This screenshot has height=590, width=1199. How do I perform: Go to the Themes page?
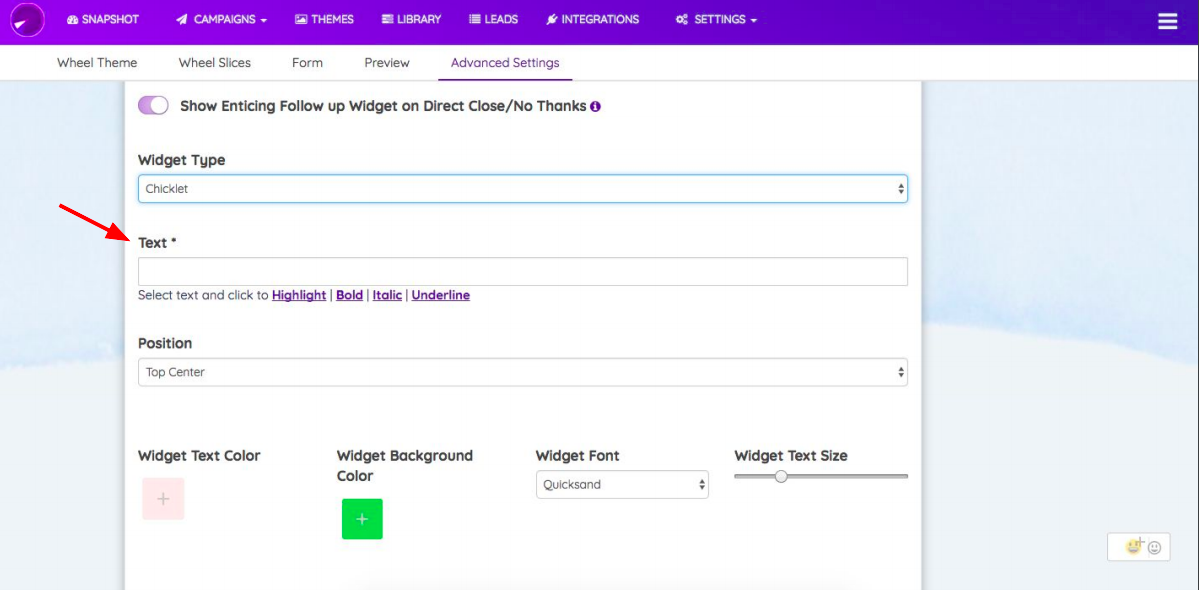click(x=324, y=20)
